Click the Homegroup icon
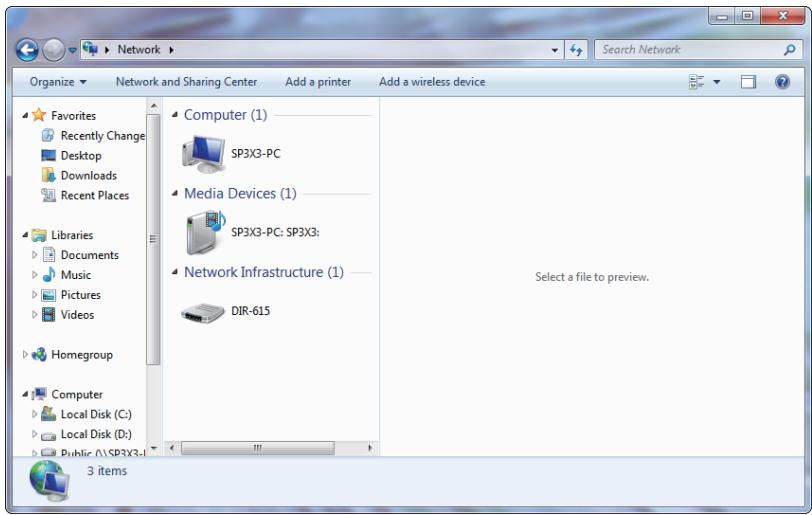Viewport: 812px width, 515px height. point(39,354)
